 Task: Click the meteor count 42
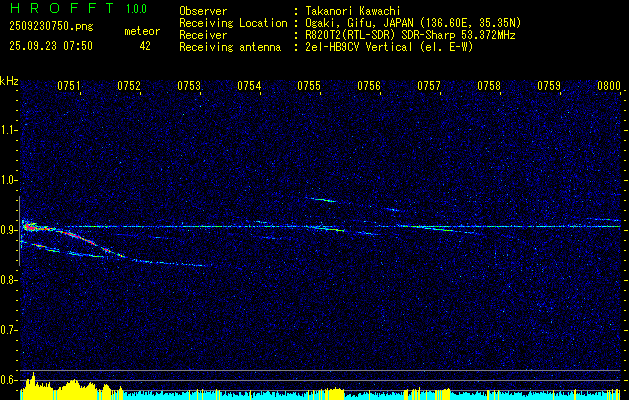point(145,46)
